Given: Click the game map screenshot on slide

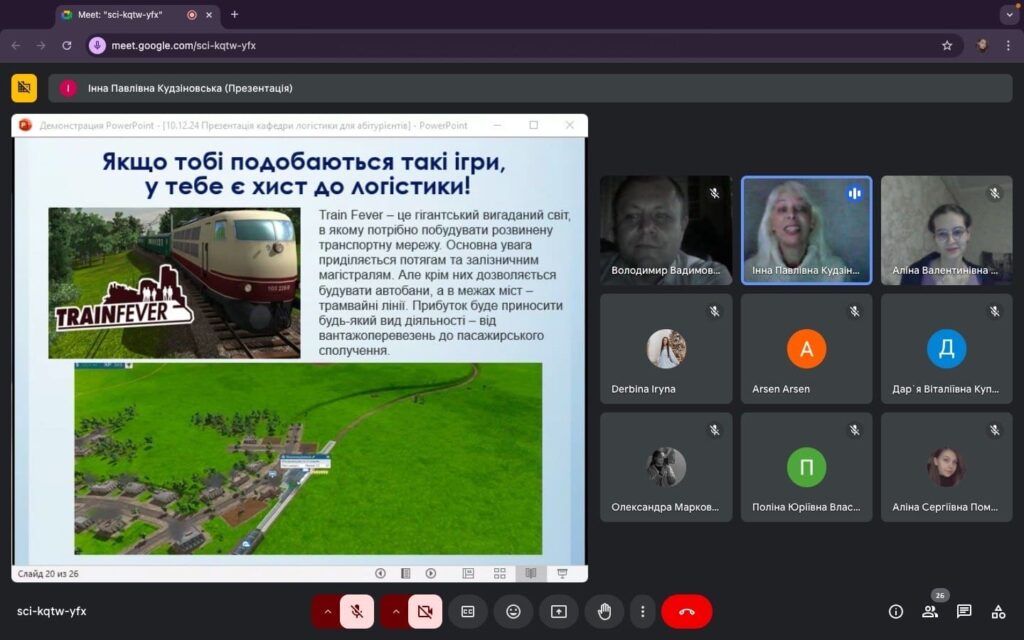Looking at the screenshot, I should point(308,458).
